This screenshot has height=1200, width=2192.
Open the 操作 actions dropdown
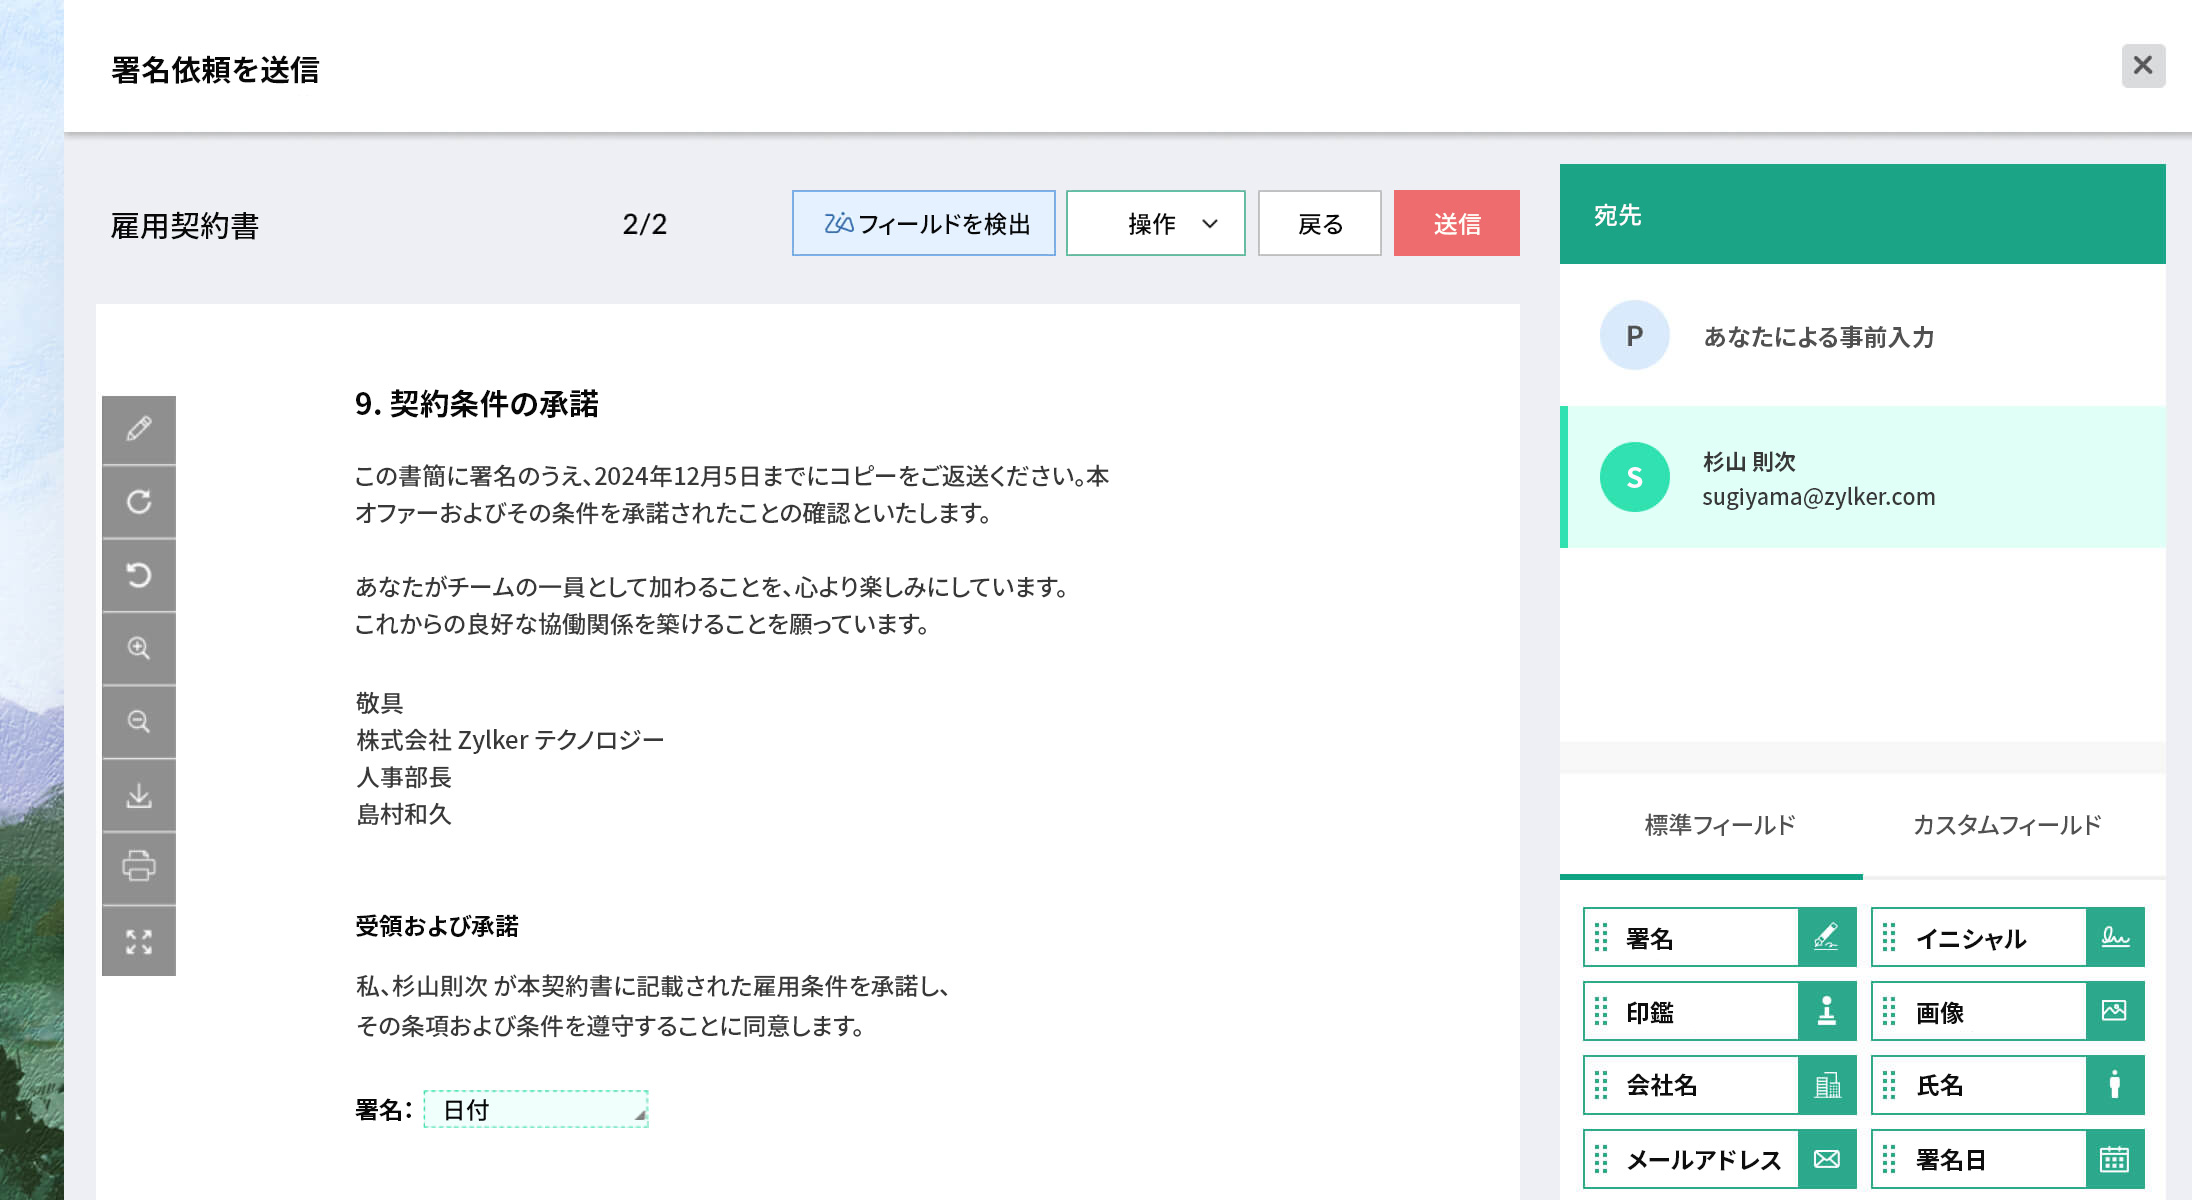click(x=1155, y=223)
